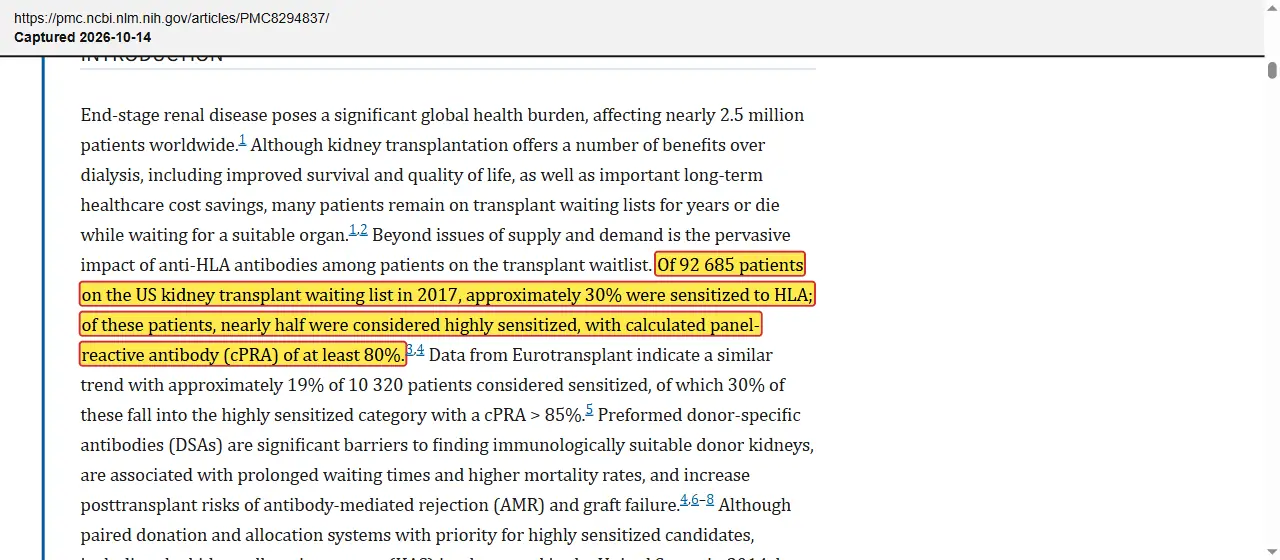Click the vertical scrollbar thumb

[x=1272, y=70]
